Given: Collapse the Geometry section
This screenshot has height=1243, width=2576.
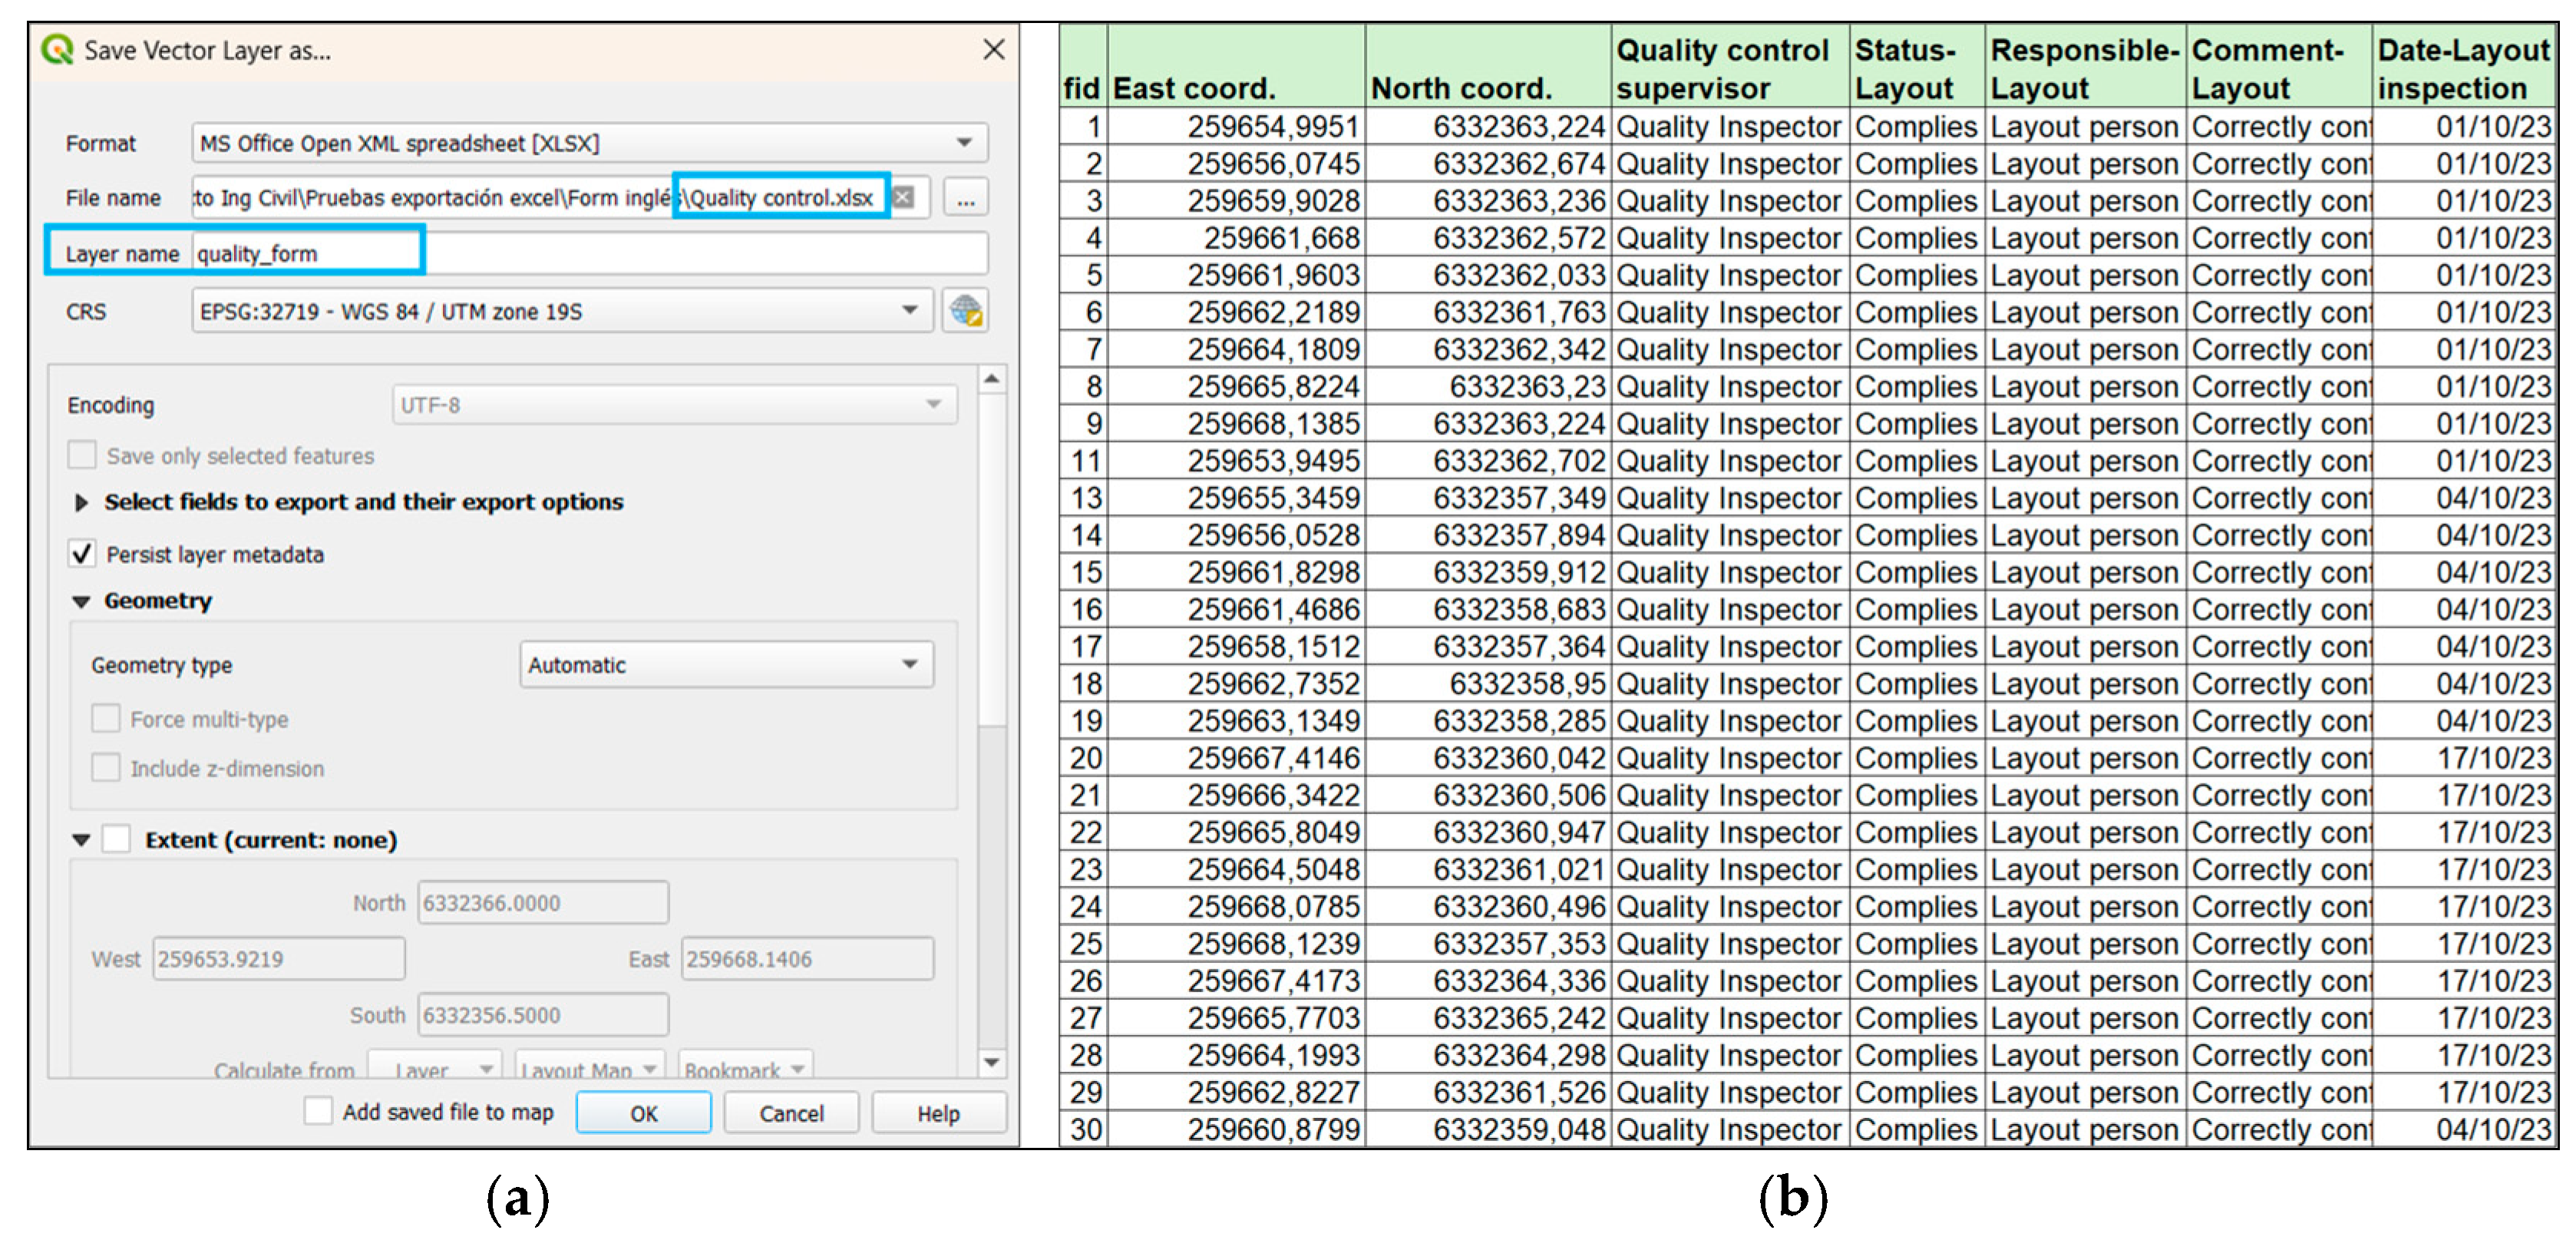Looking at the screenshot, I should pos(82,601).
